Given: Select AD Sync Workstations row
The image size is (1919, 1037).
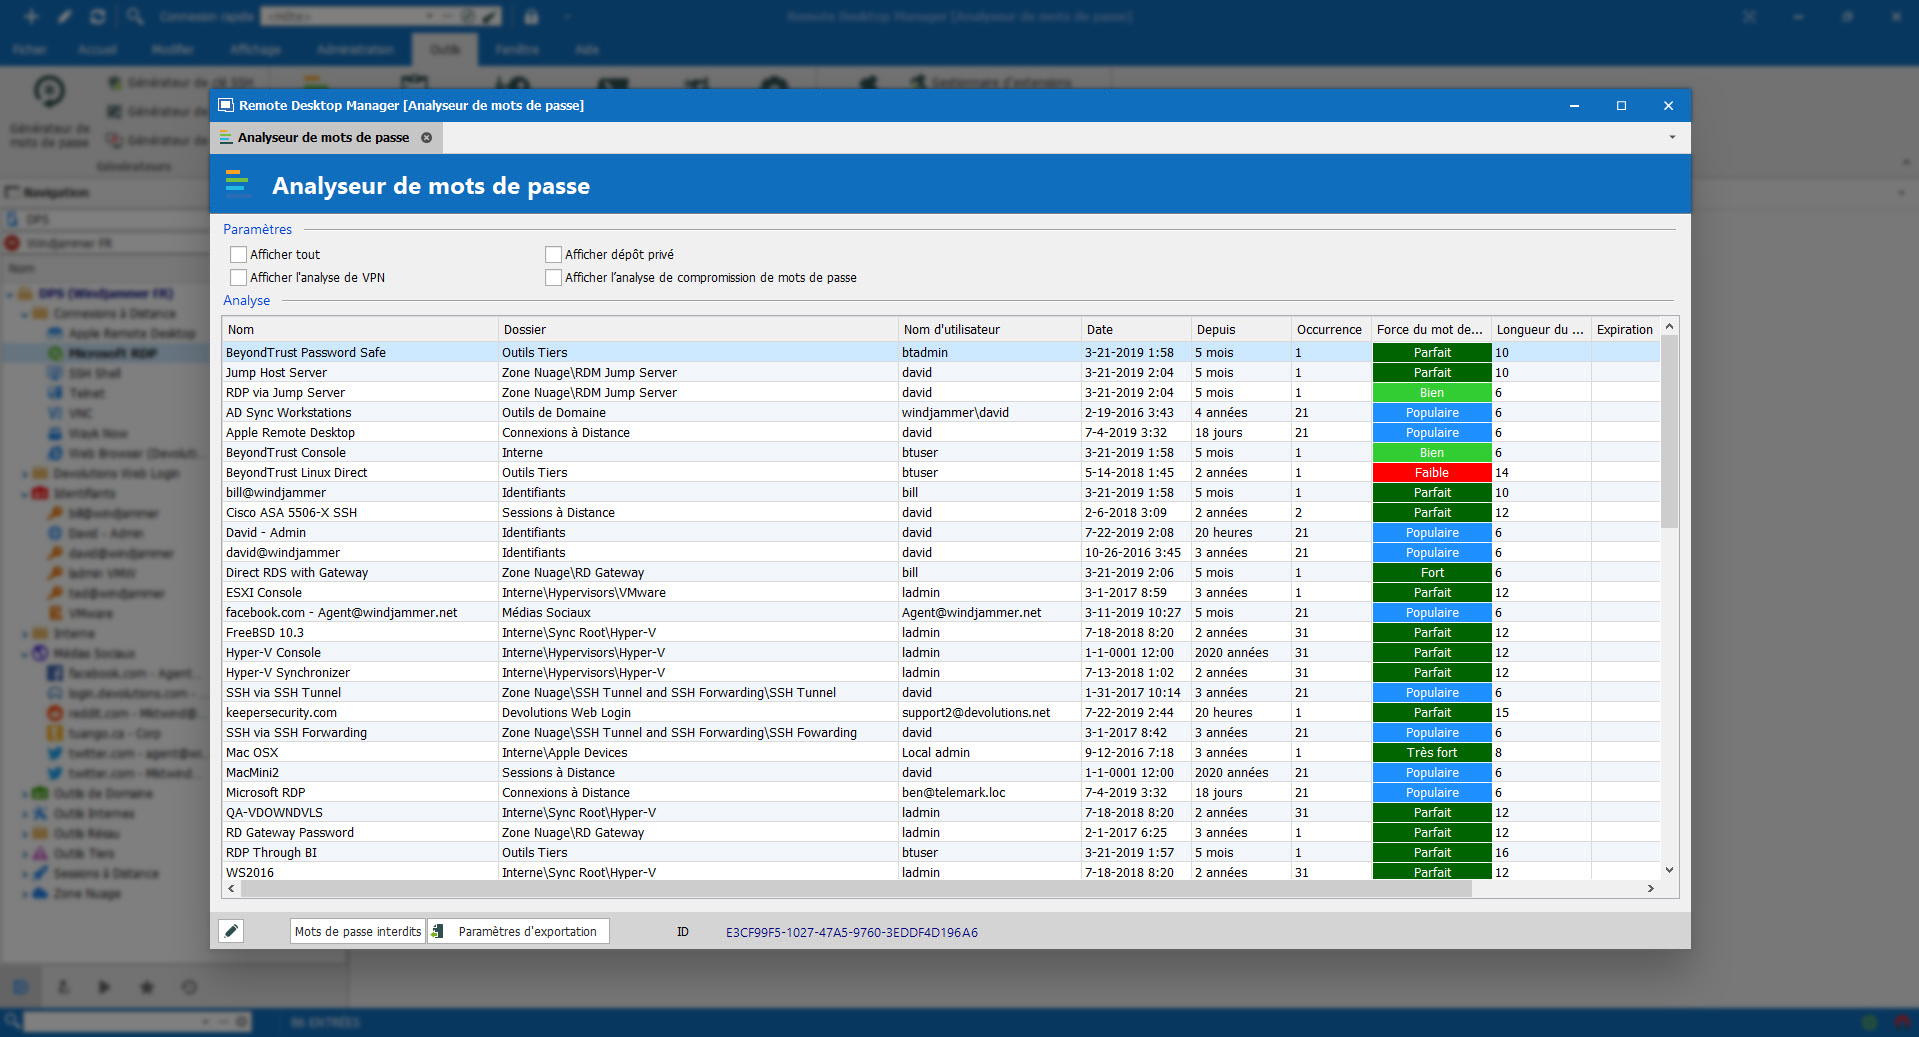Looking at the screenshot, I should (941, 412).
